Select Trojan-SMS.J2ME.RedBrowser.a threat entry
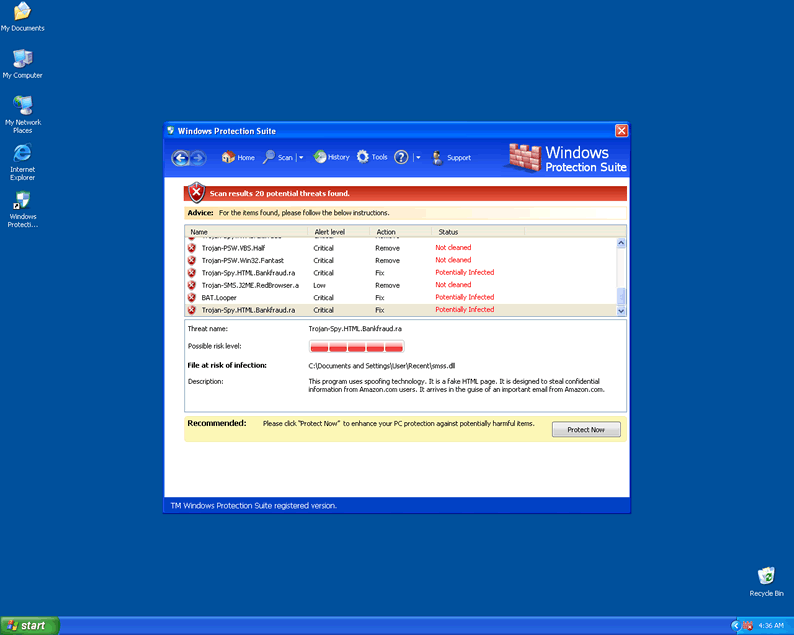The image size is (794, 635). [250, 285]
